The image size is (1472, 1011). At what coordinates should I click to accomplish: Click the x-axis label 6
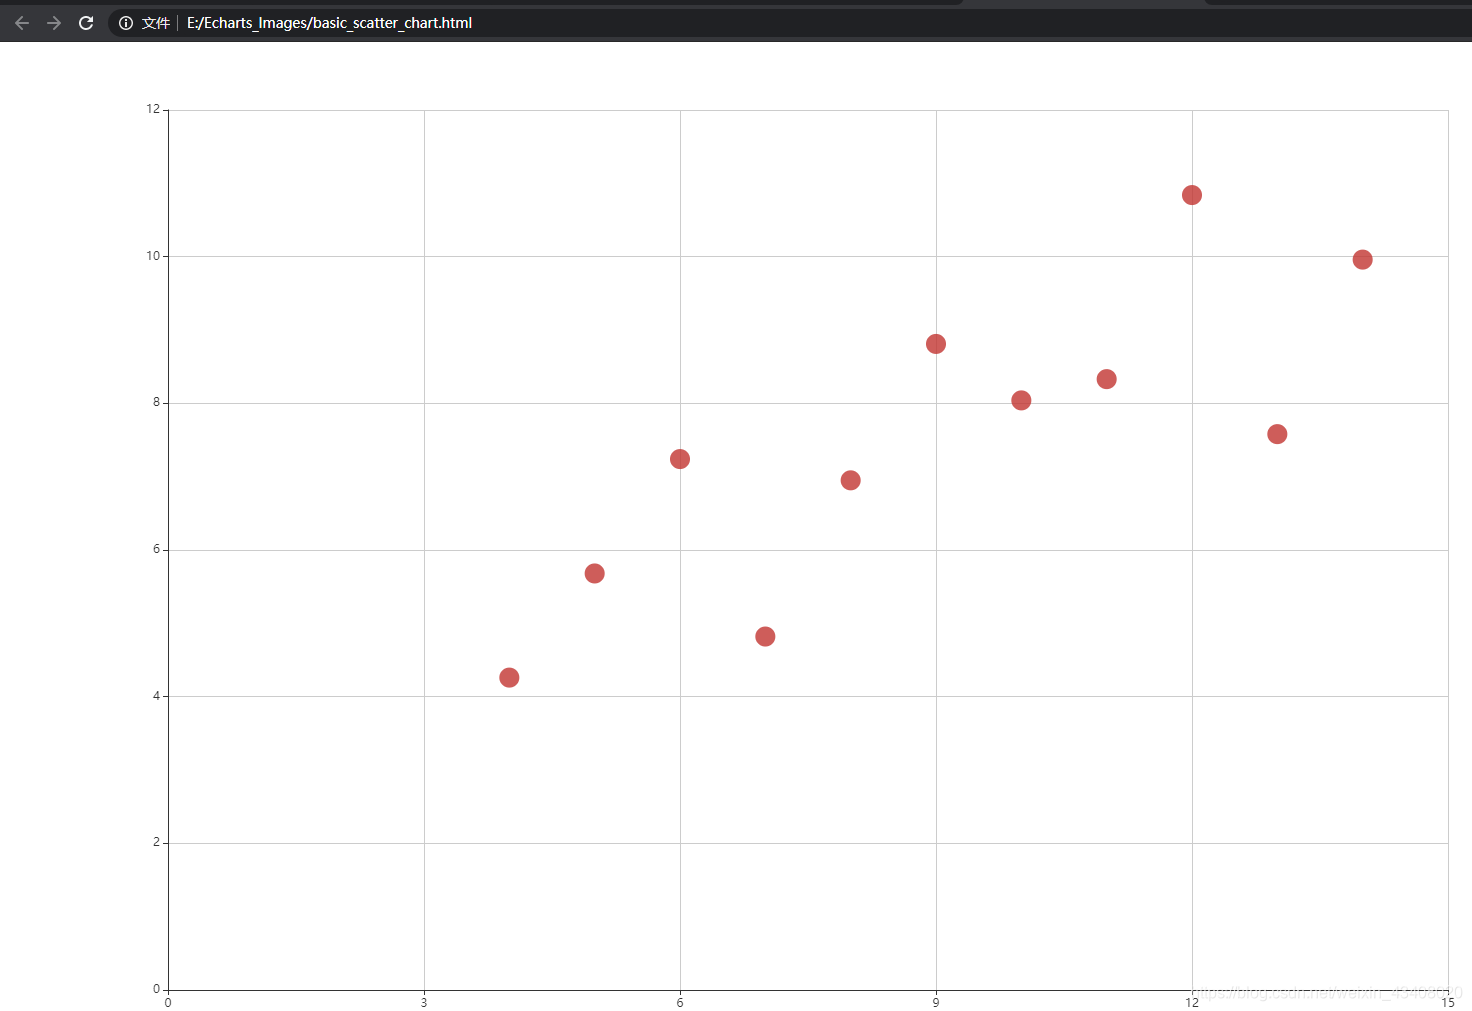click(x=680, y=1003)
